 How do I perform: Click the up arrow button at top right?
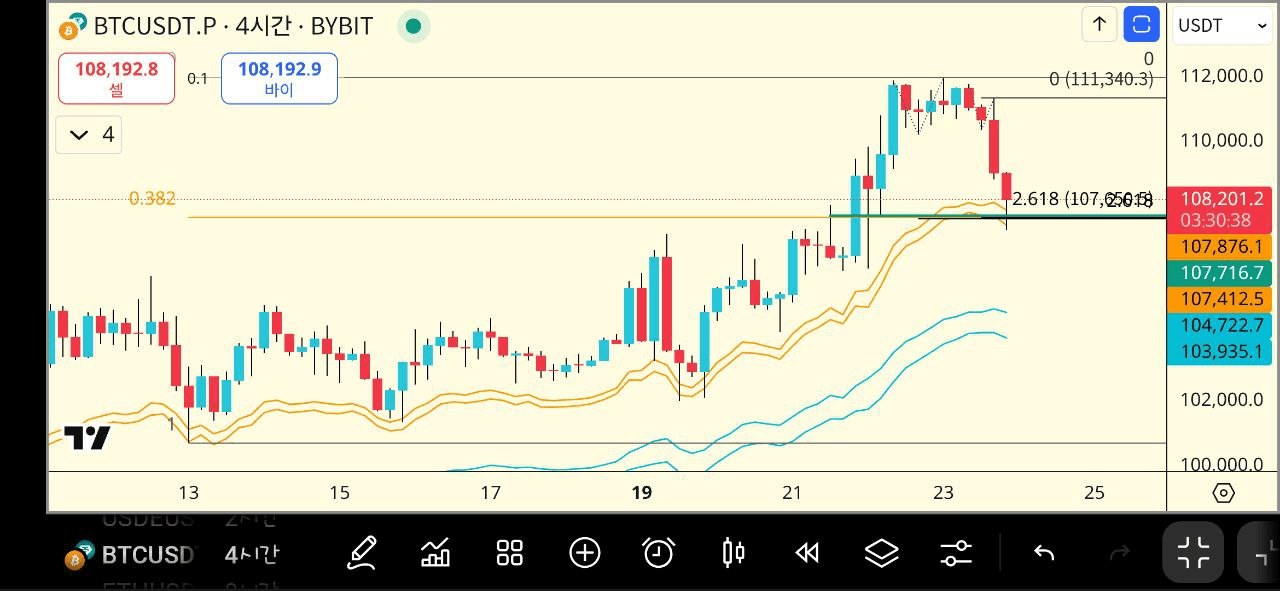pos(1099,24)
